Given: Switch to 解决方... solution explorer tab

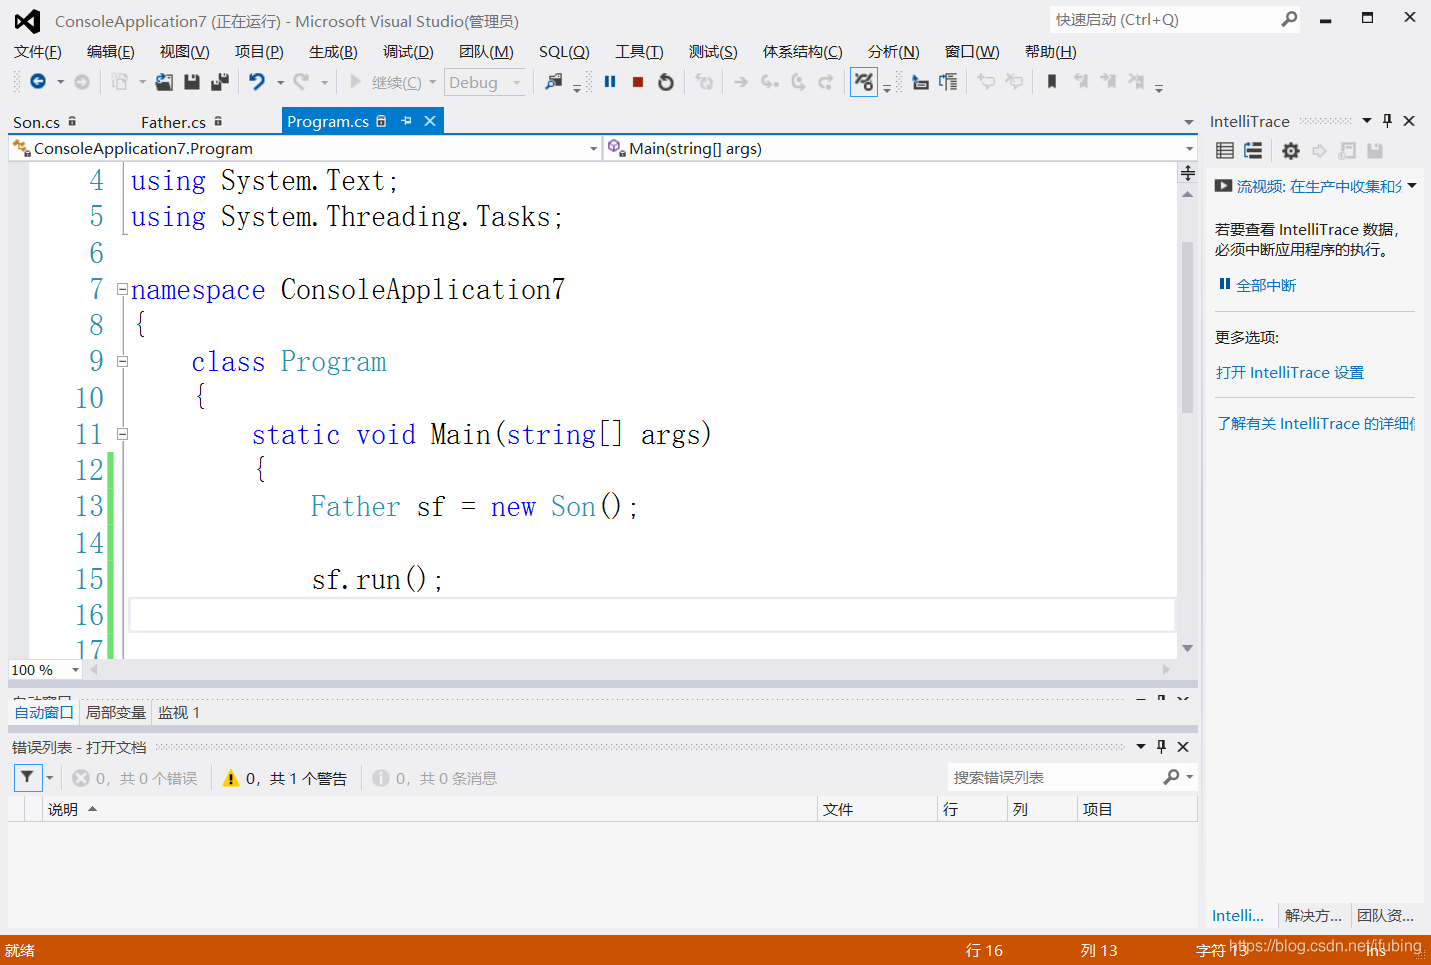Looking at the screenshot, I should click(1313, 915).
